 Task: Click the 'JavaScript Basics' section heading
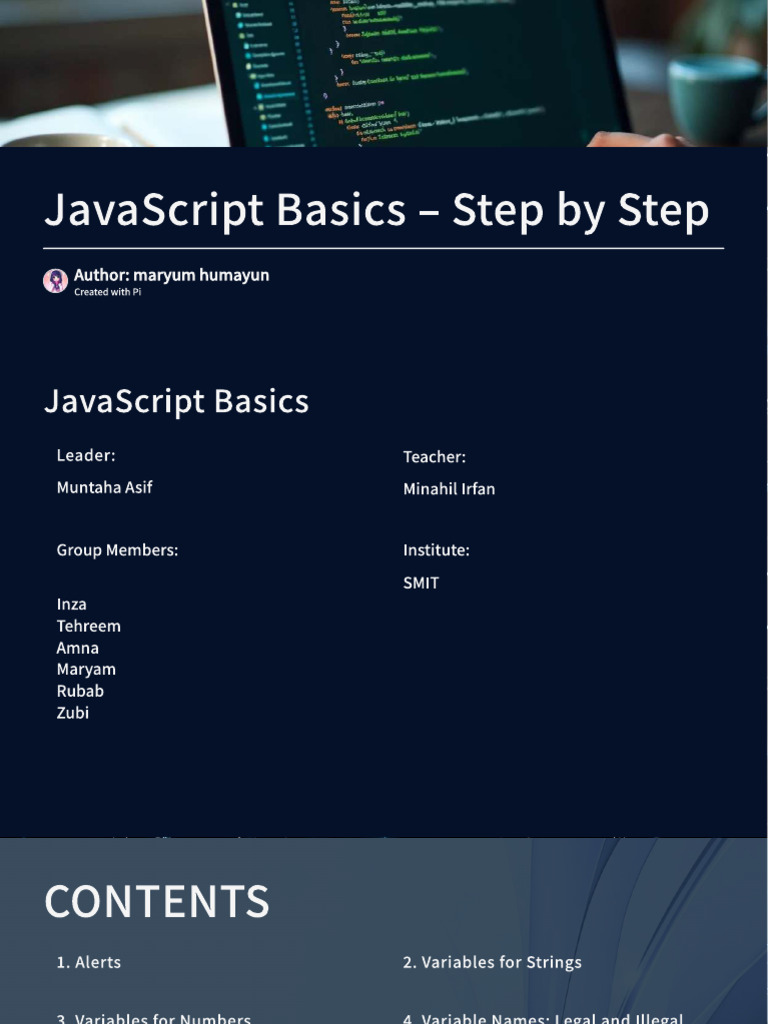pos(176,401)
